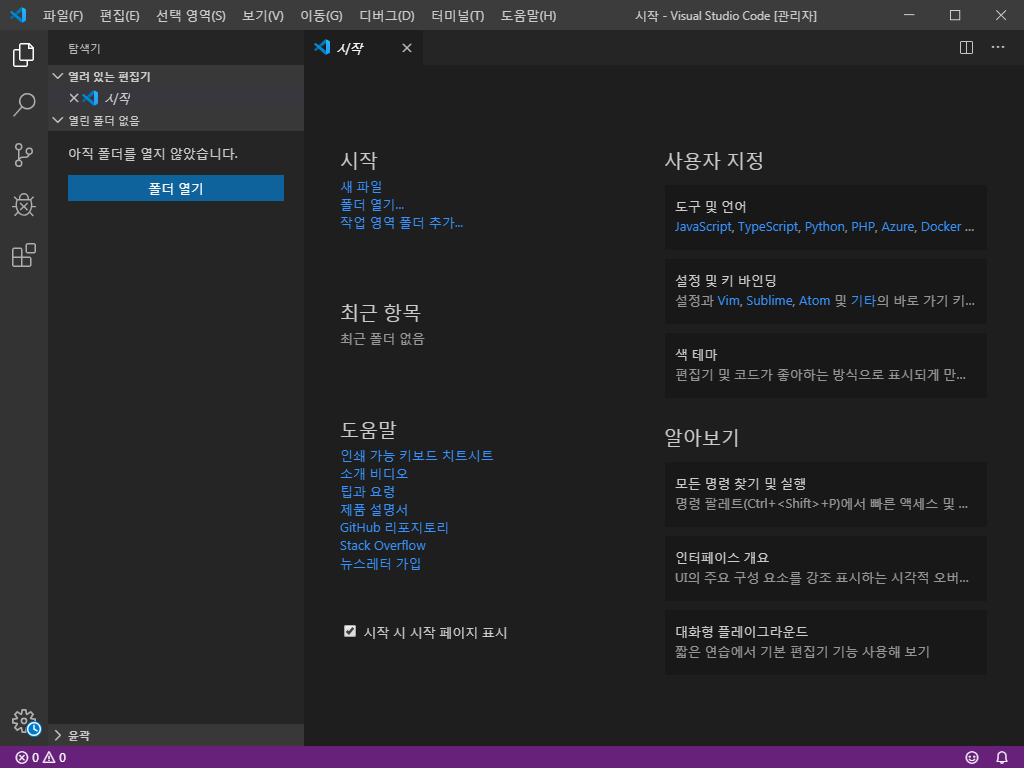Select the 시작 editor tab
Viewport: 1024px width, 768px height.
click(363, 48)
